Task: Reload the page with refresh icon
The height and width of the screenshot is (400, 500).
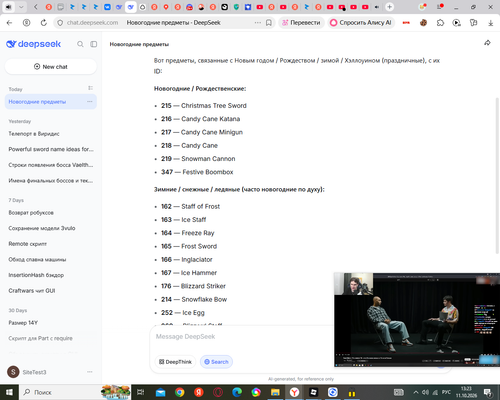Action: tap(44, 23)
